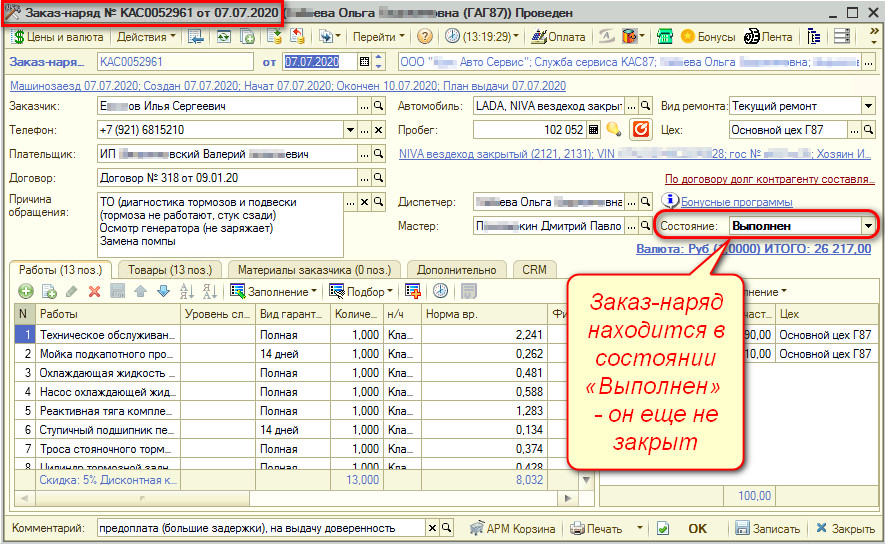Click the clock icon in Работы toolbar
The width and height of the screenshot is (885, 544).
tap(440, 291)
